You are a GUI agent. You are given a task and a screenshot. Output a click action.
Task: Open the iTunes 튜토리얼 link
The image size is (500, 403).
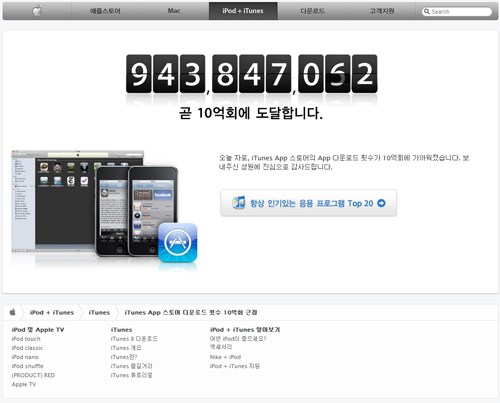(x=132, y=375)
